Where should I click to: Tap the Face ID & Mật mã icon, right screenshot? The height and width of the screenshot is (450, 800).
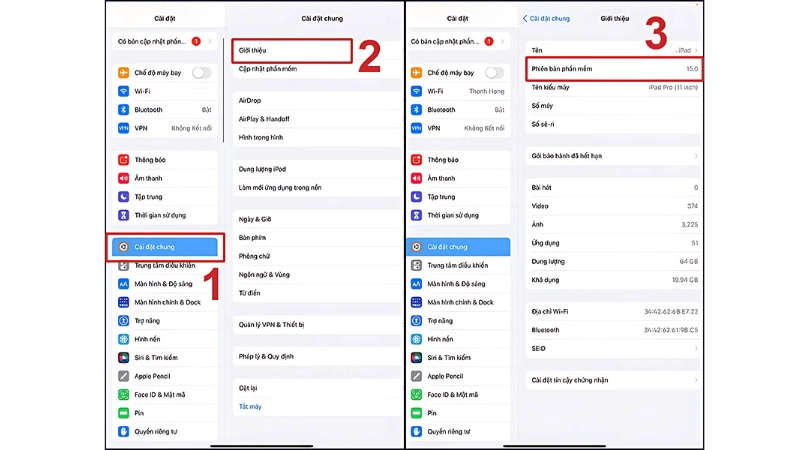coord(416,394)
